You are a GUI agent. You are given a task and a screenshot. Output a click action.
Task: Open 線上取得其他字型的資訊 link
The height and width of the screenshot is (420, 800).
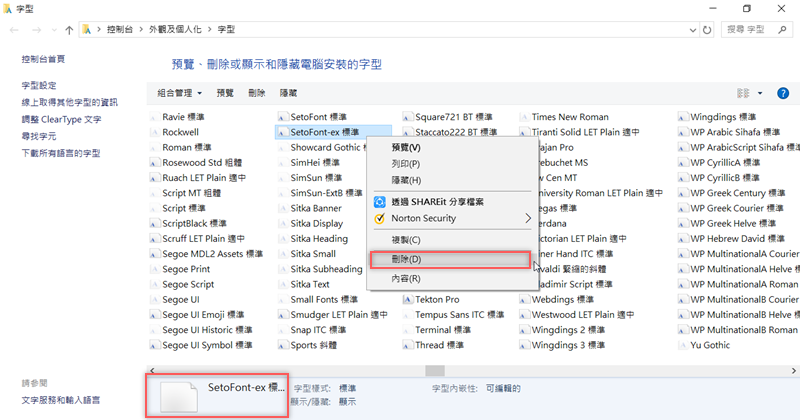(x=69, y=102)
